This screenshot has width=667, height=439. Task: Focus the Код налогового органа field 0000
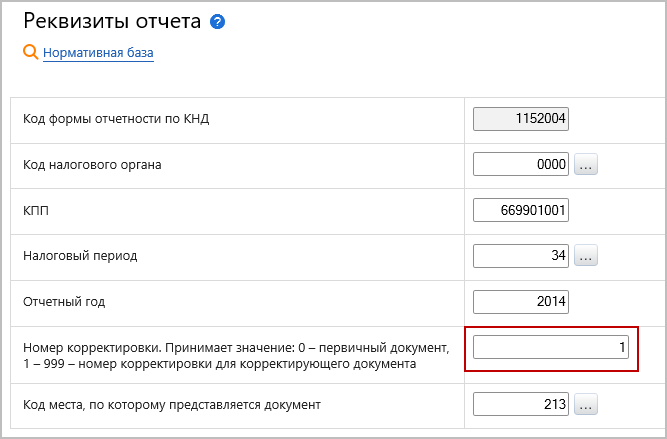click(521, 164)
